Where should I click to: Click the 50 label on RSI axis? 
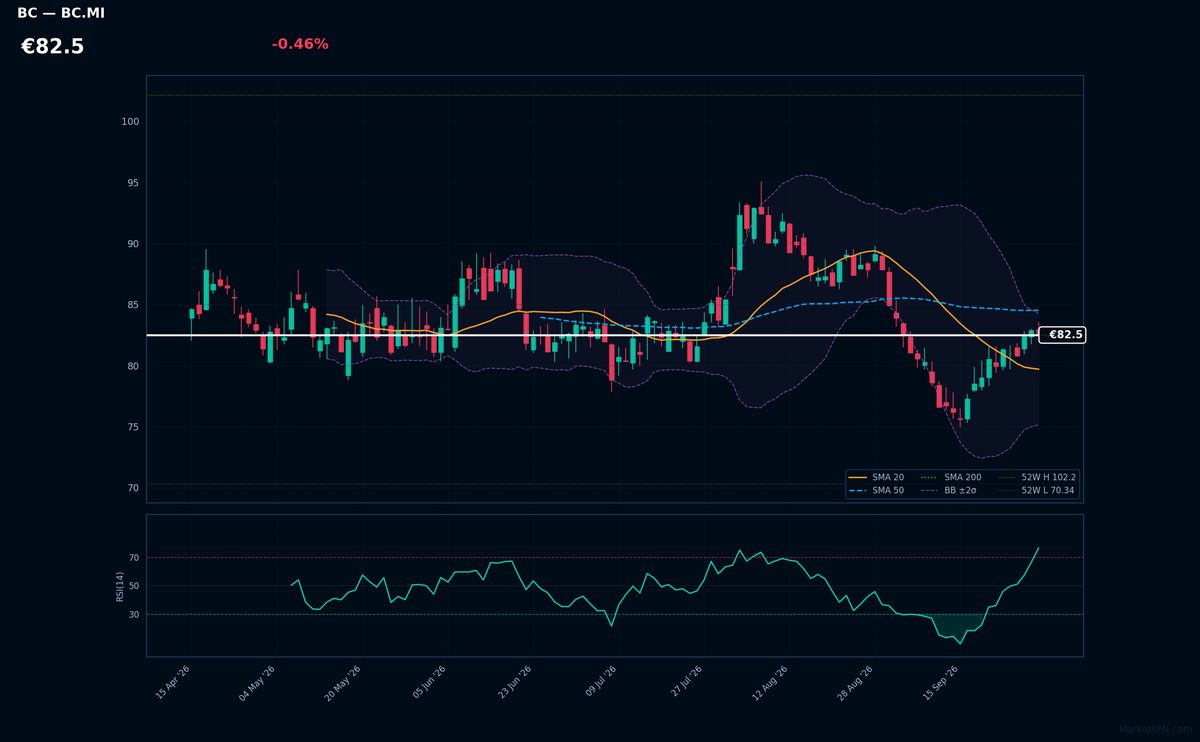[134, 586]
